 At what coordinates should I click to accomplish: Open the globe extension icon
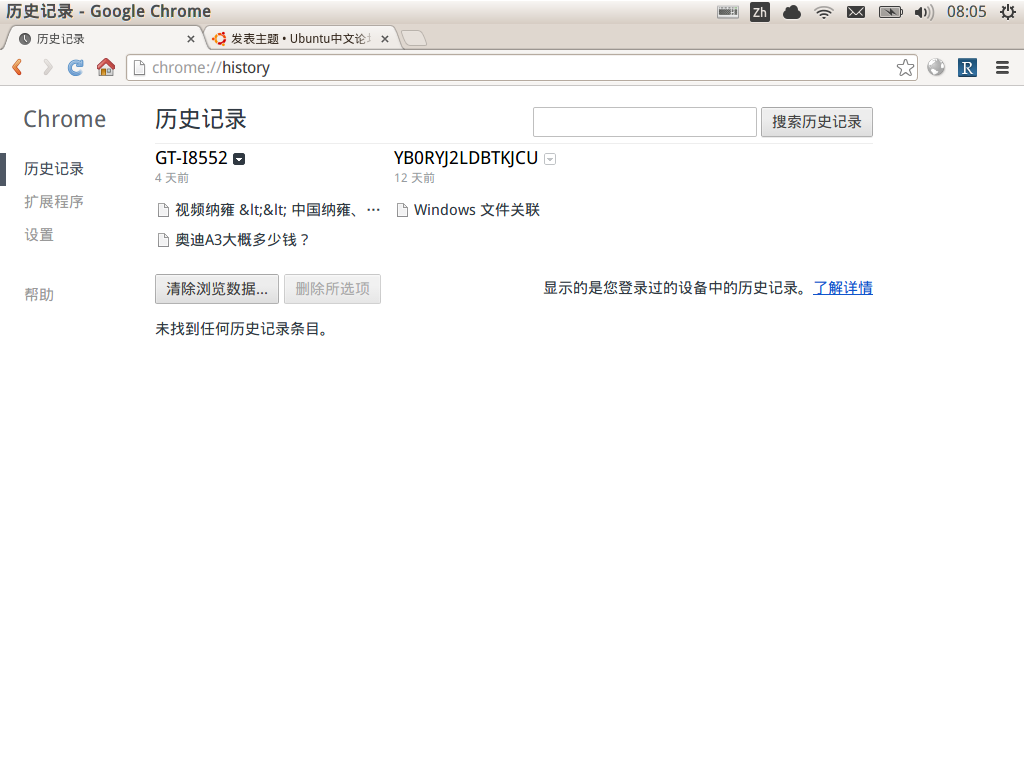936,67
